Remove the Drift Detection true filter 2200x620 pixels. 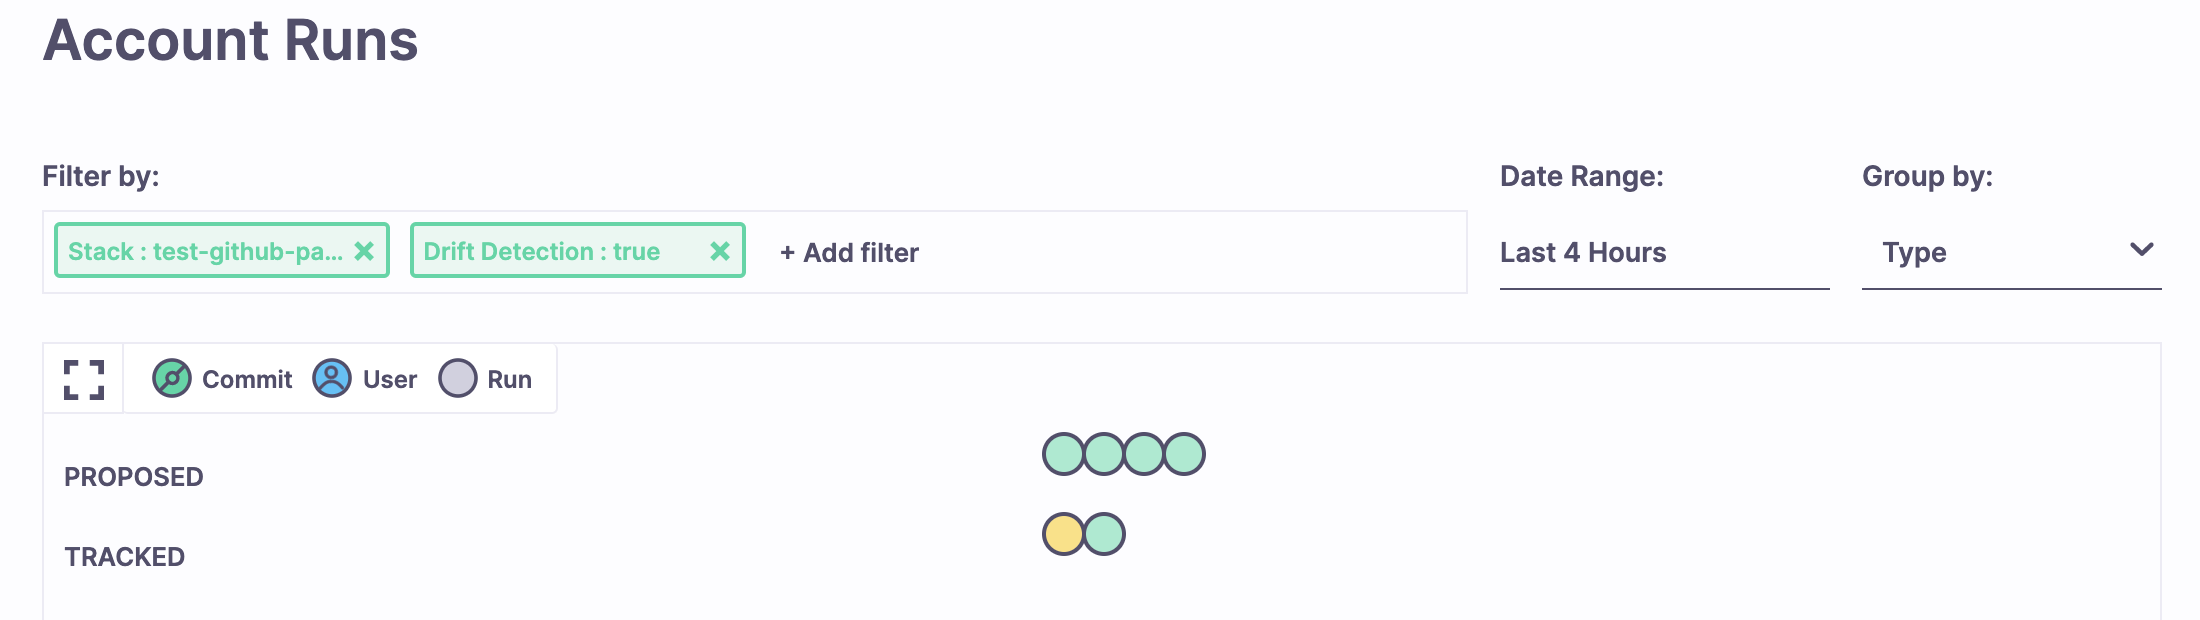[x=719, y=251]
